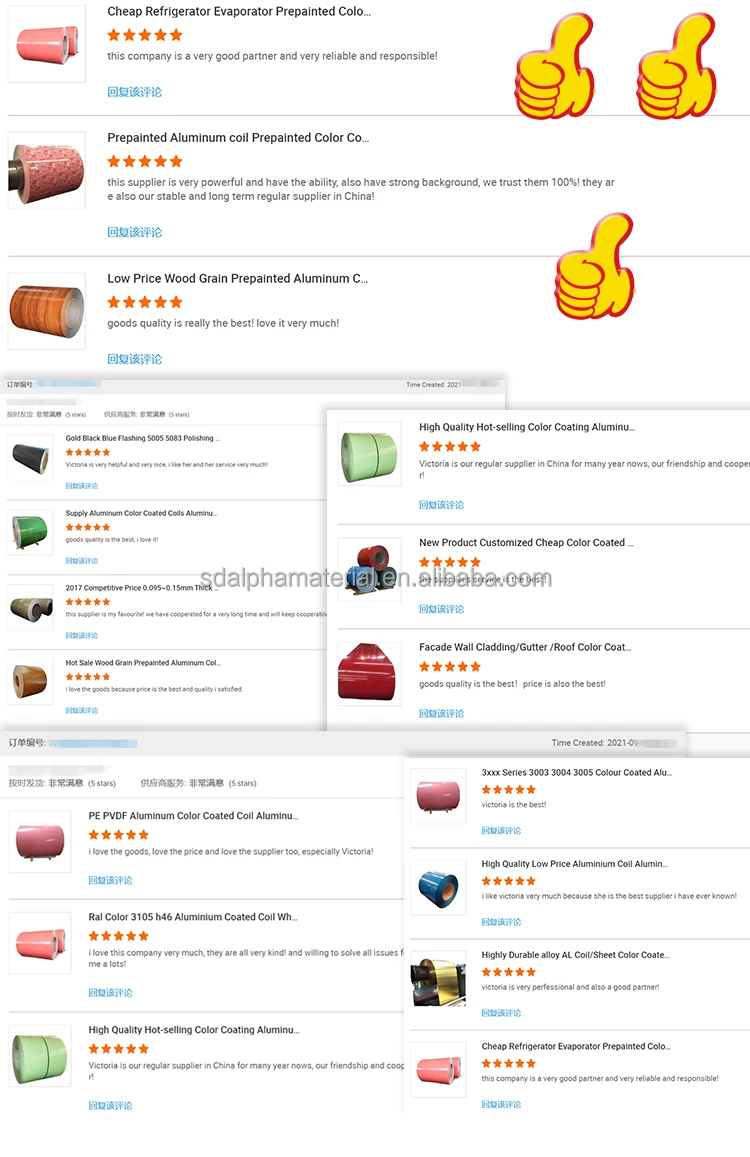Screen dimensions: 750x1157
Task: Click reply link under Low Price Wood Grain review
Action: [x=134, y=359]
